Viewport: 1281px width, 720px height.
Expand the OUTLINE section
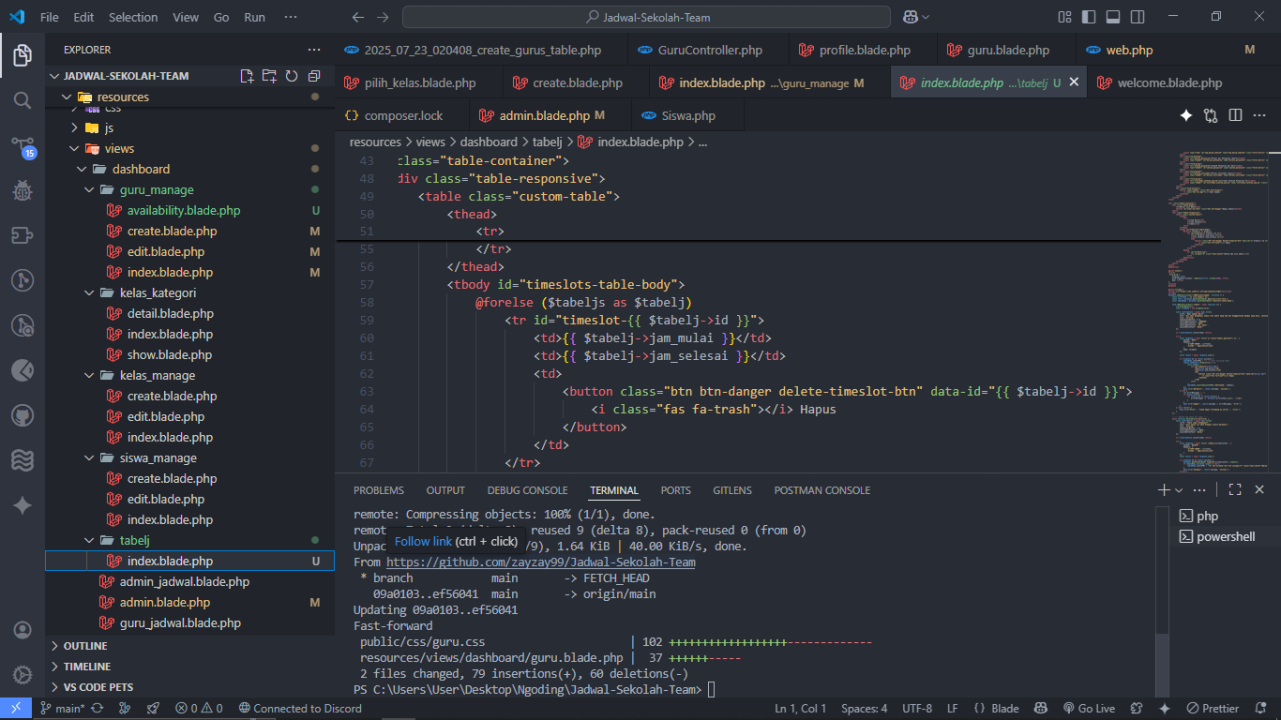85,646
